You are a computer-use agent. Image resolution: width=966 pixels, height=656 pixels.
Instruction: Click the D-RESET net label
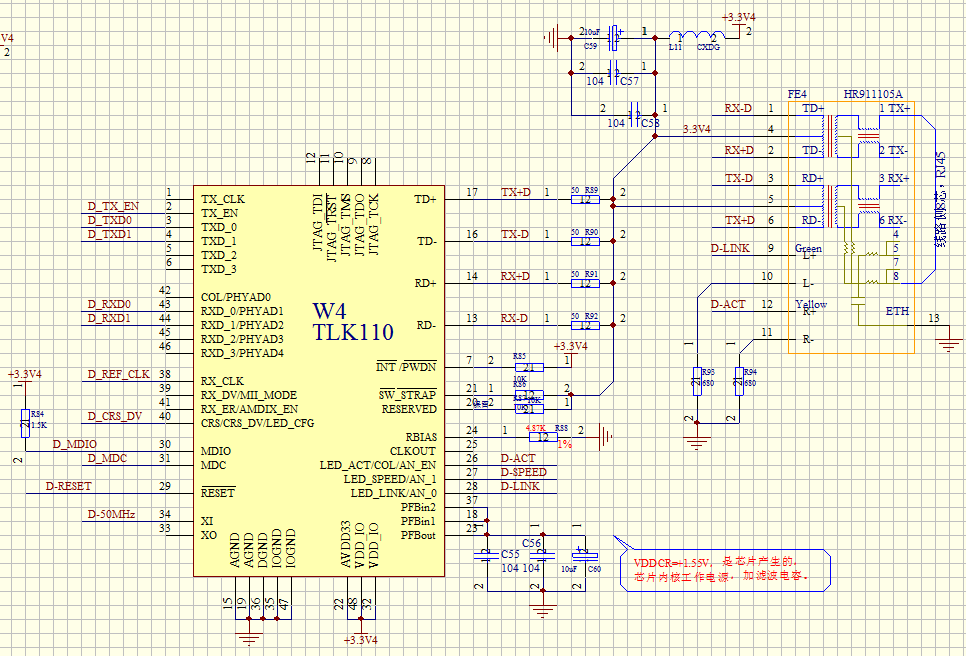(x=68, y=486)
